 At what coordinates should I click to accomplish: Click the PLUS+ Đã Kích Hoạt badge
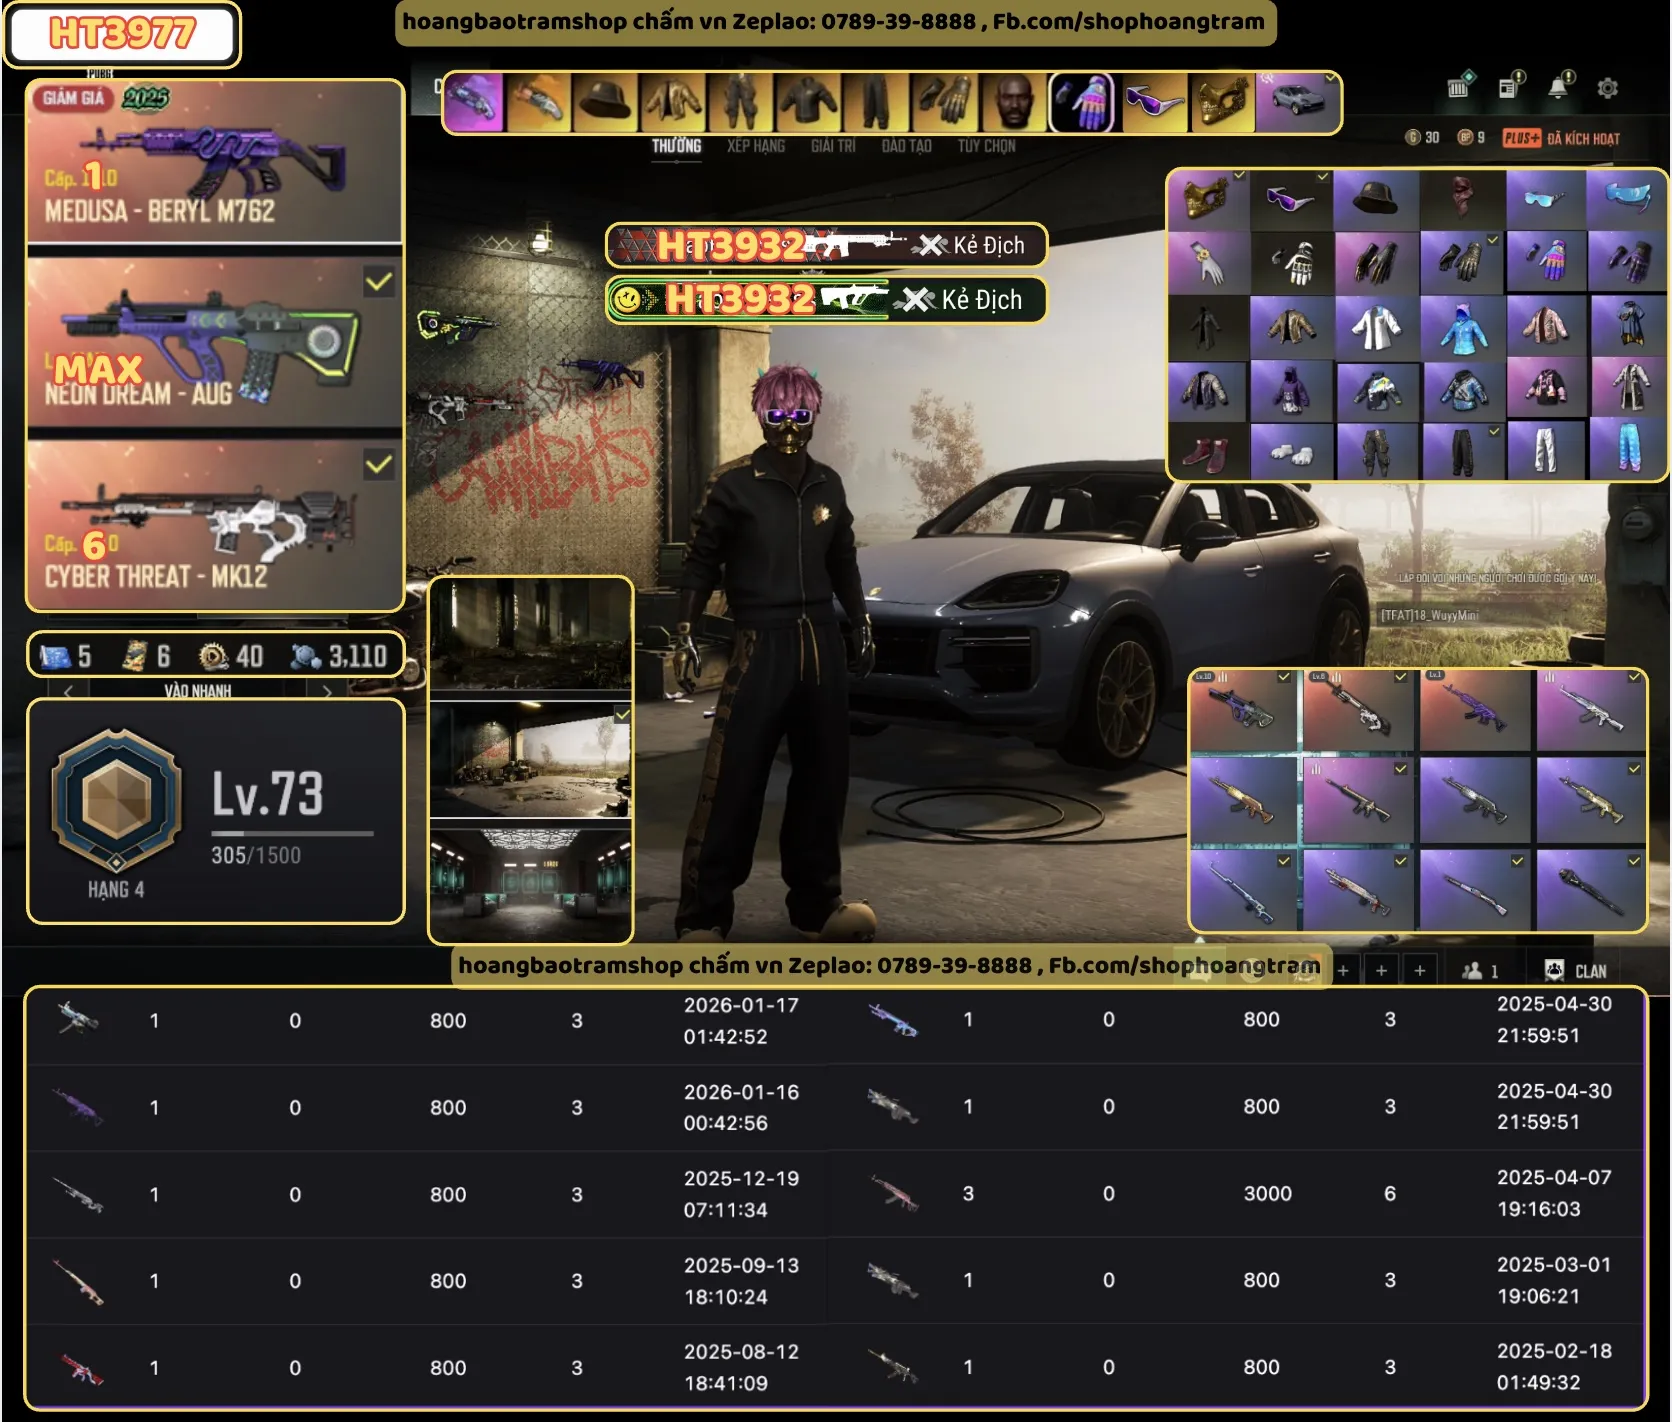pyautogui.click(x=1560, y=138)
